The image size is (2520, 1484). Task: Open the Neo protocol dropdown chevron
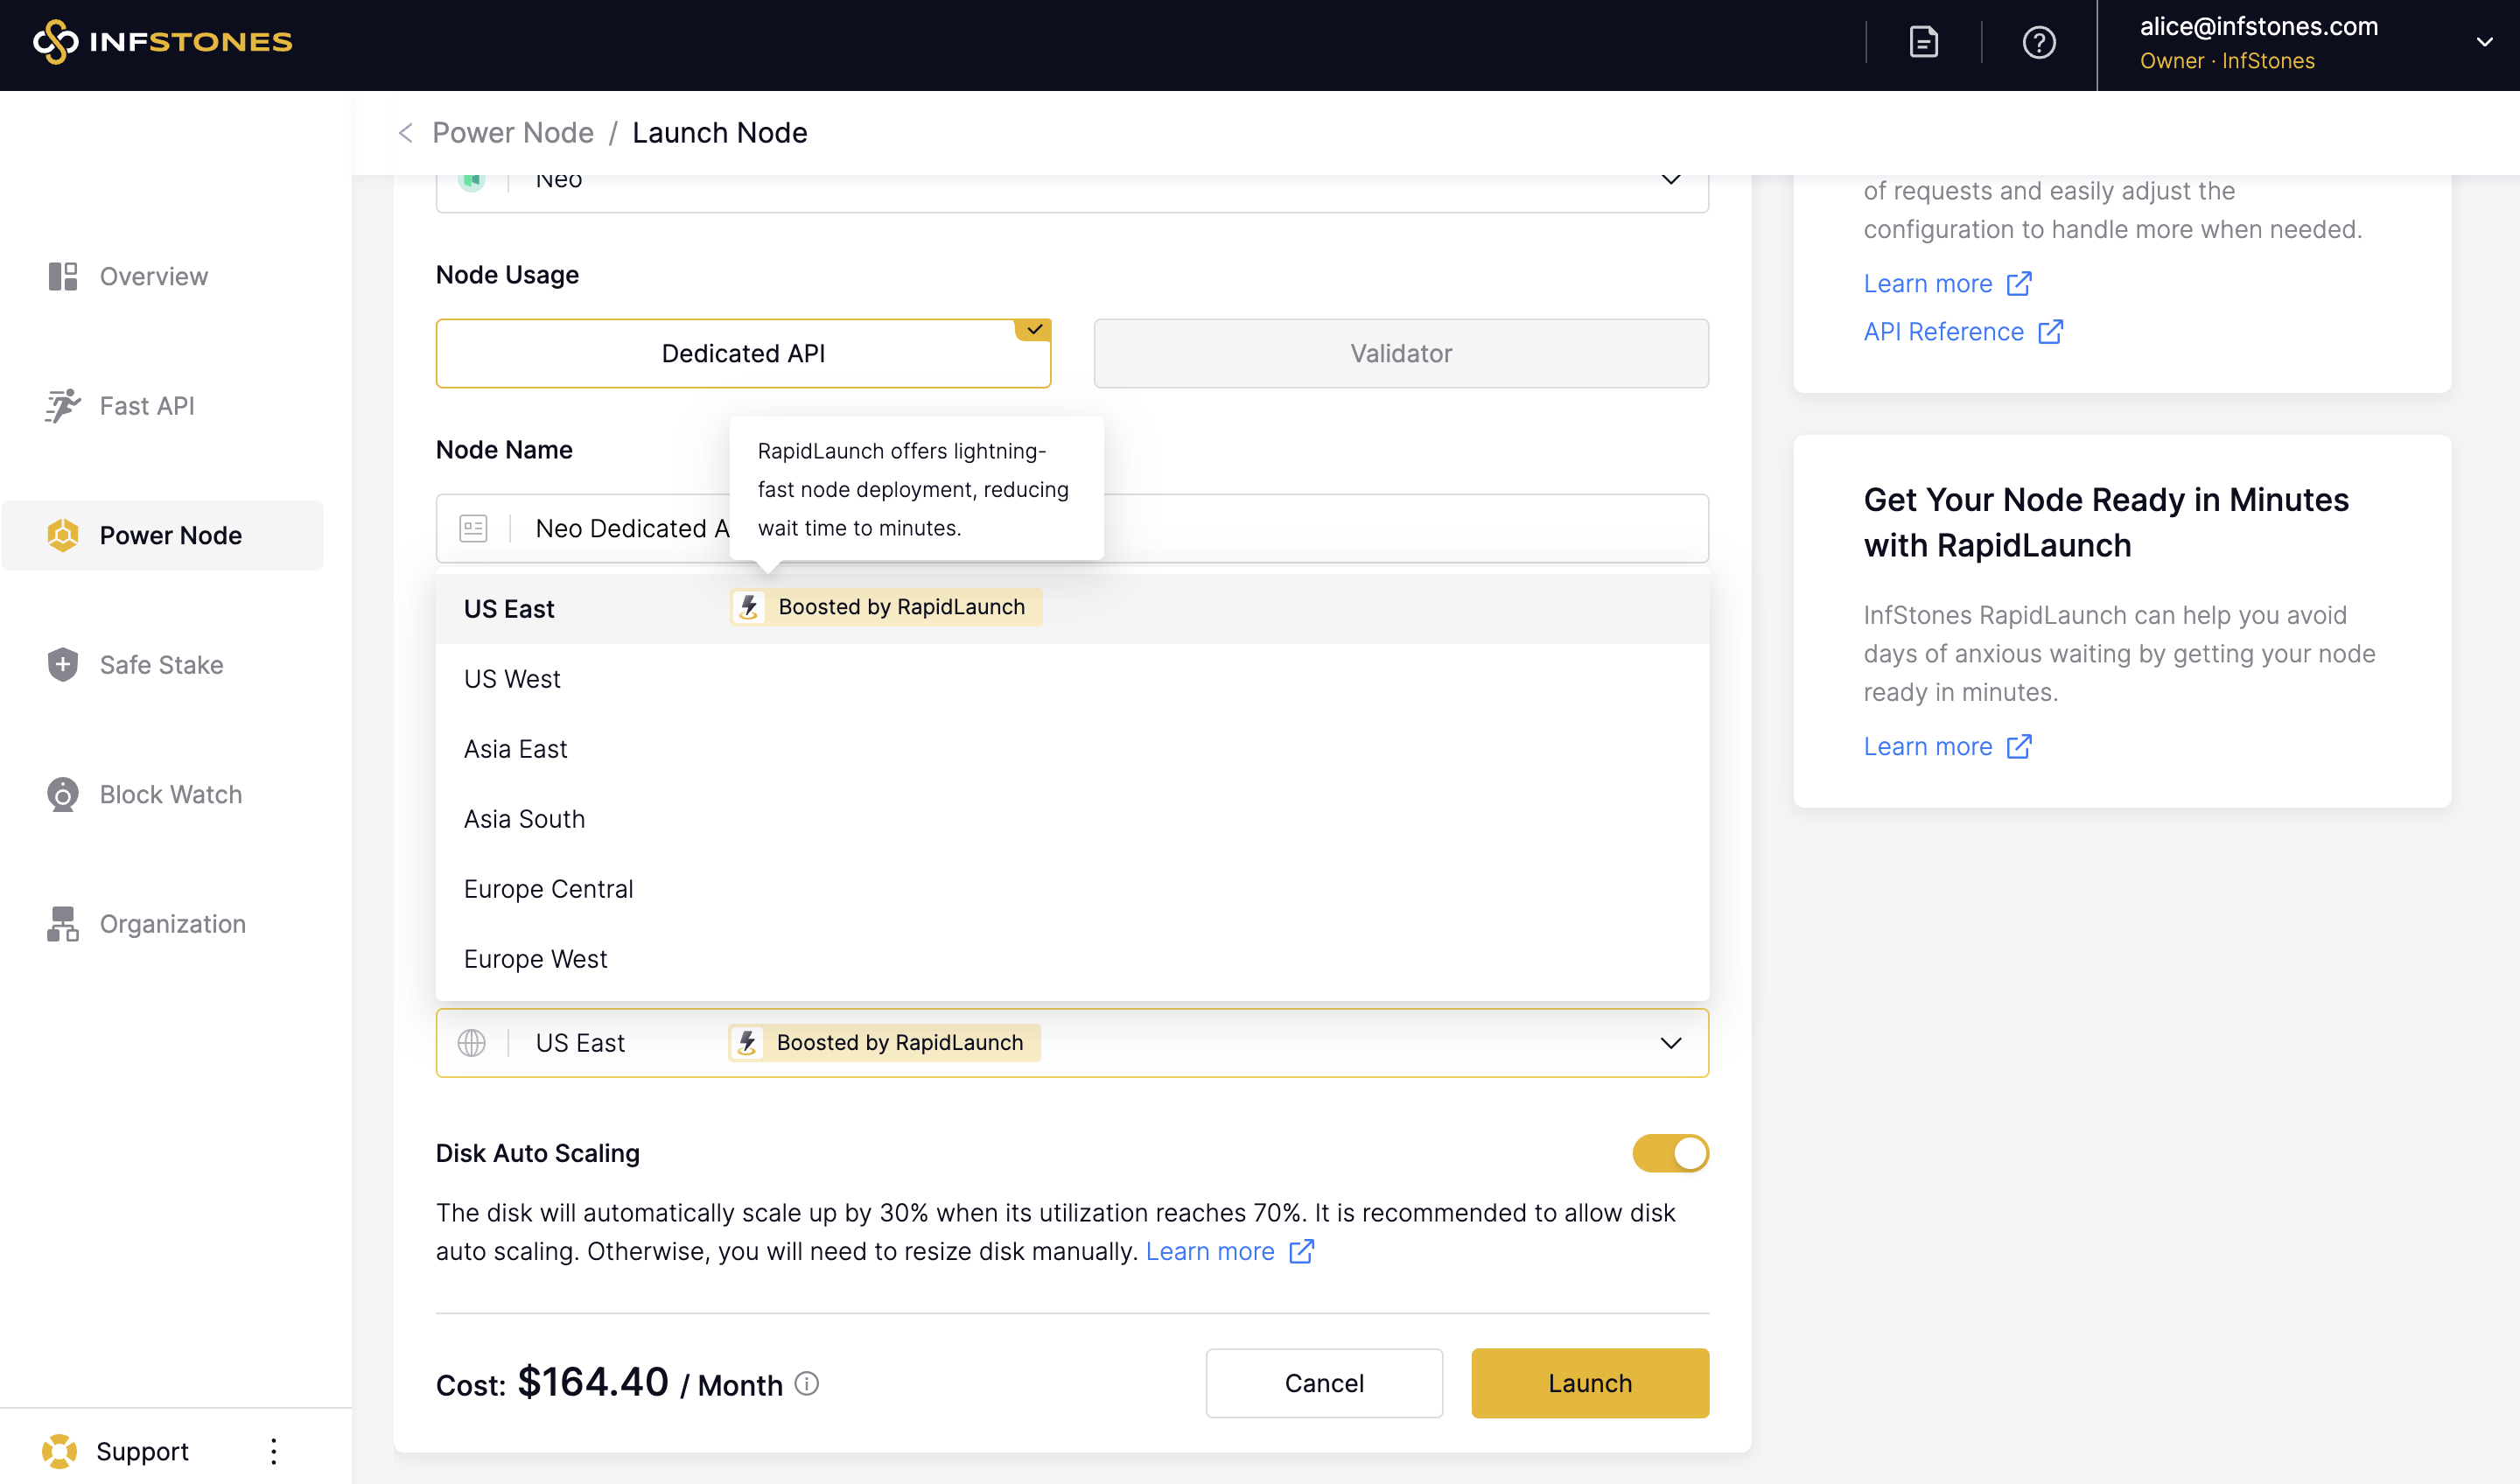click(1670, 181)
